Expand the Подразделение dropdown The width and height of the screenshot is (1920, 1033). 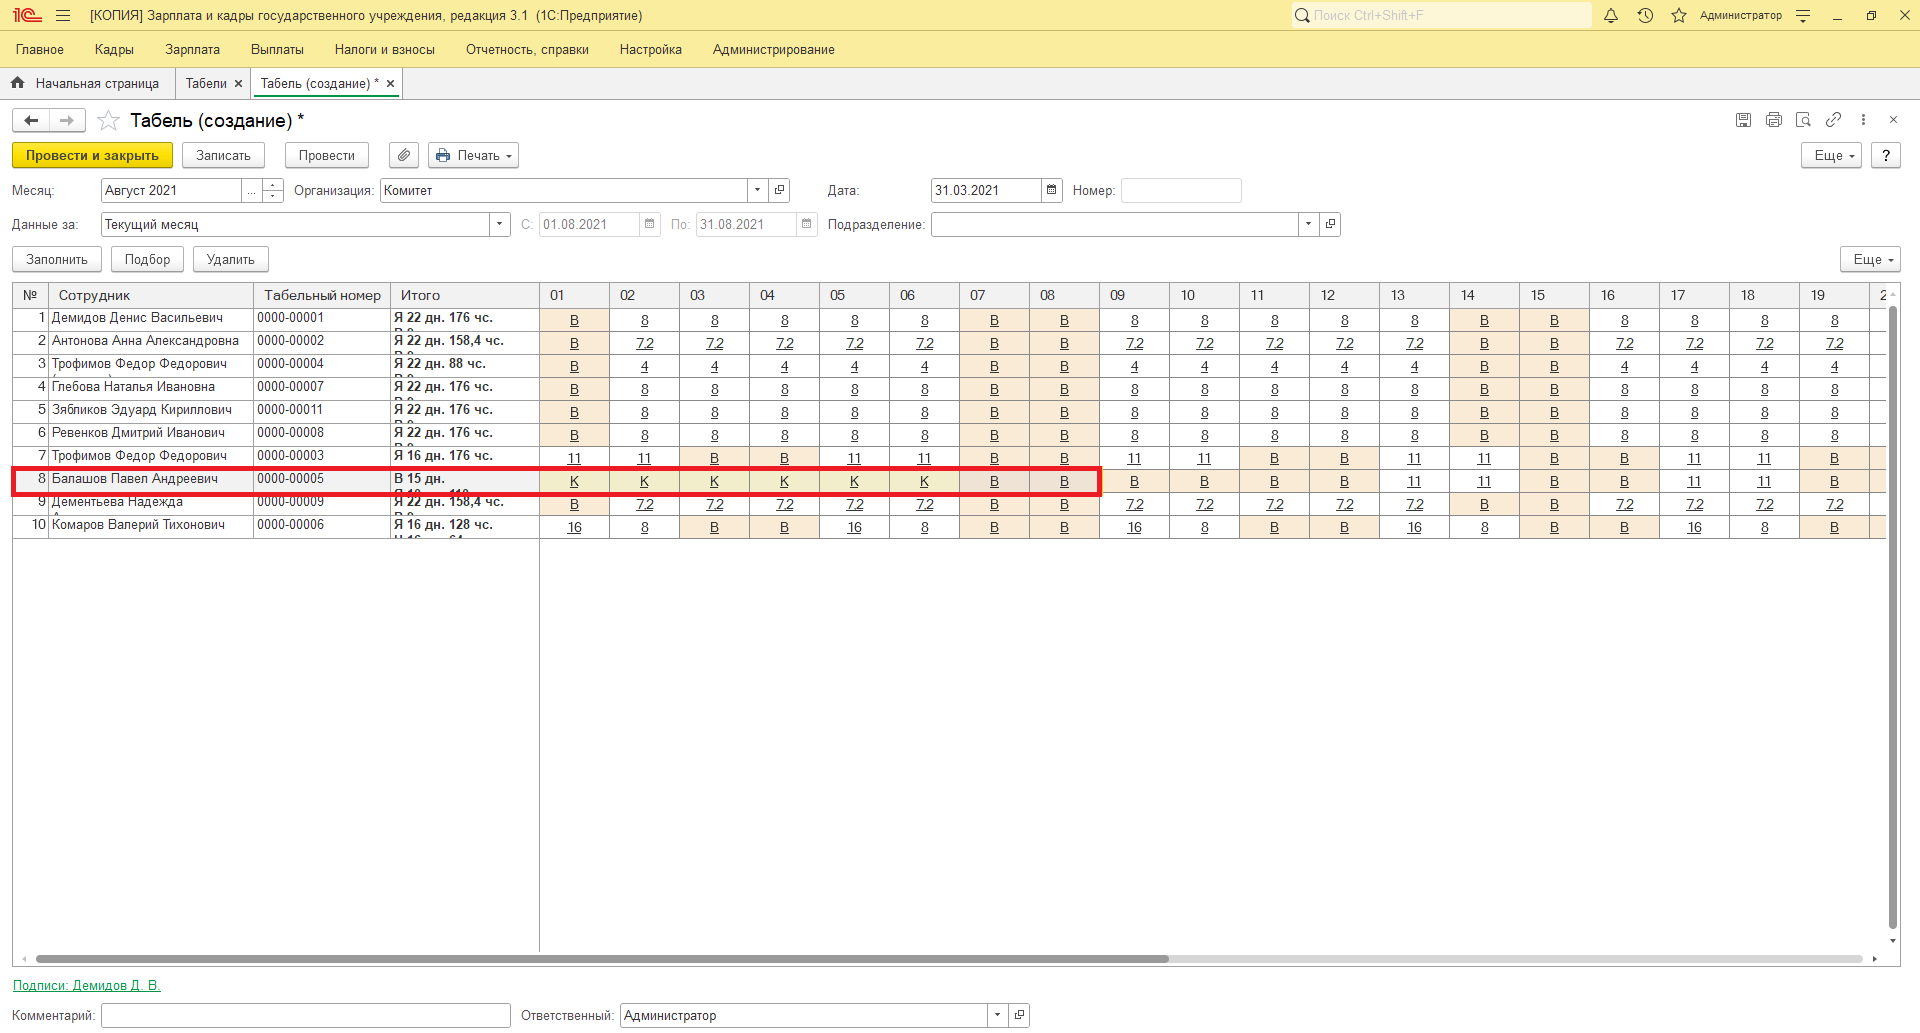1308,224
